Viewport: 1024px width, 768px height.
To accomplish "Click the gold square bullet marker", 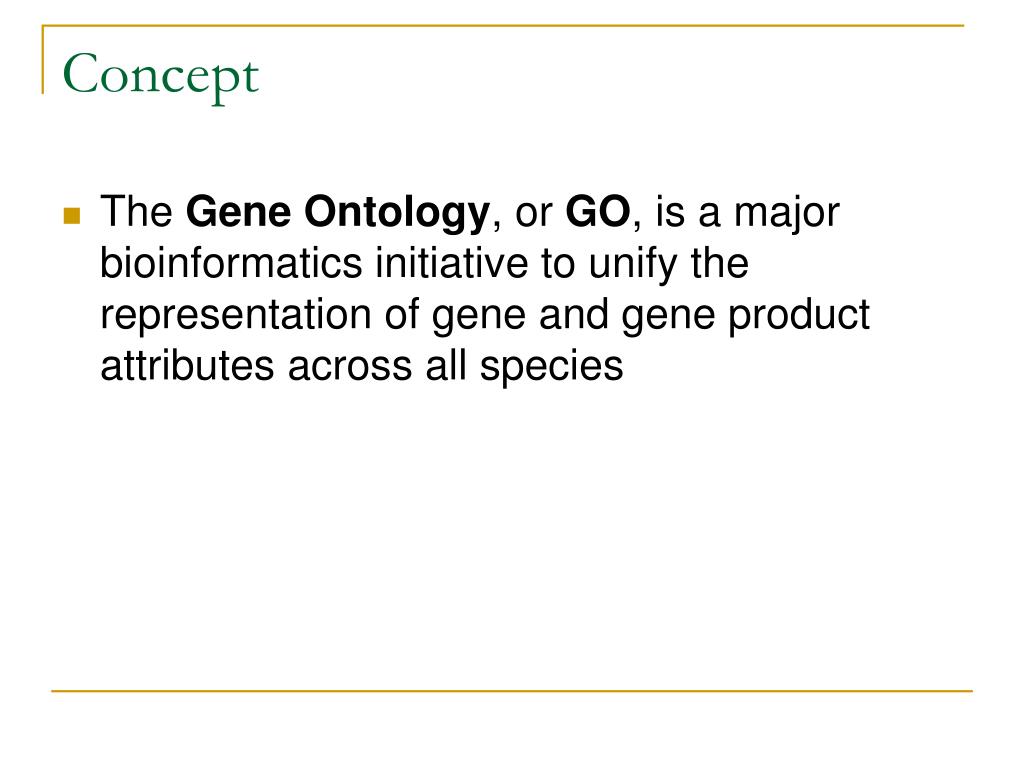I will (x=72, y=216).
